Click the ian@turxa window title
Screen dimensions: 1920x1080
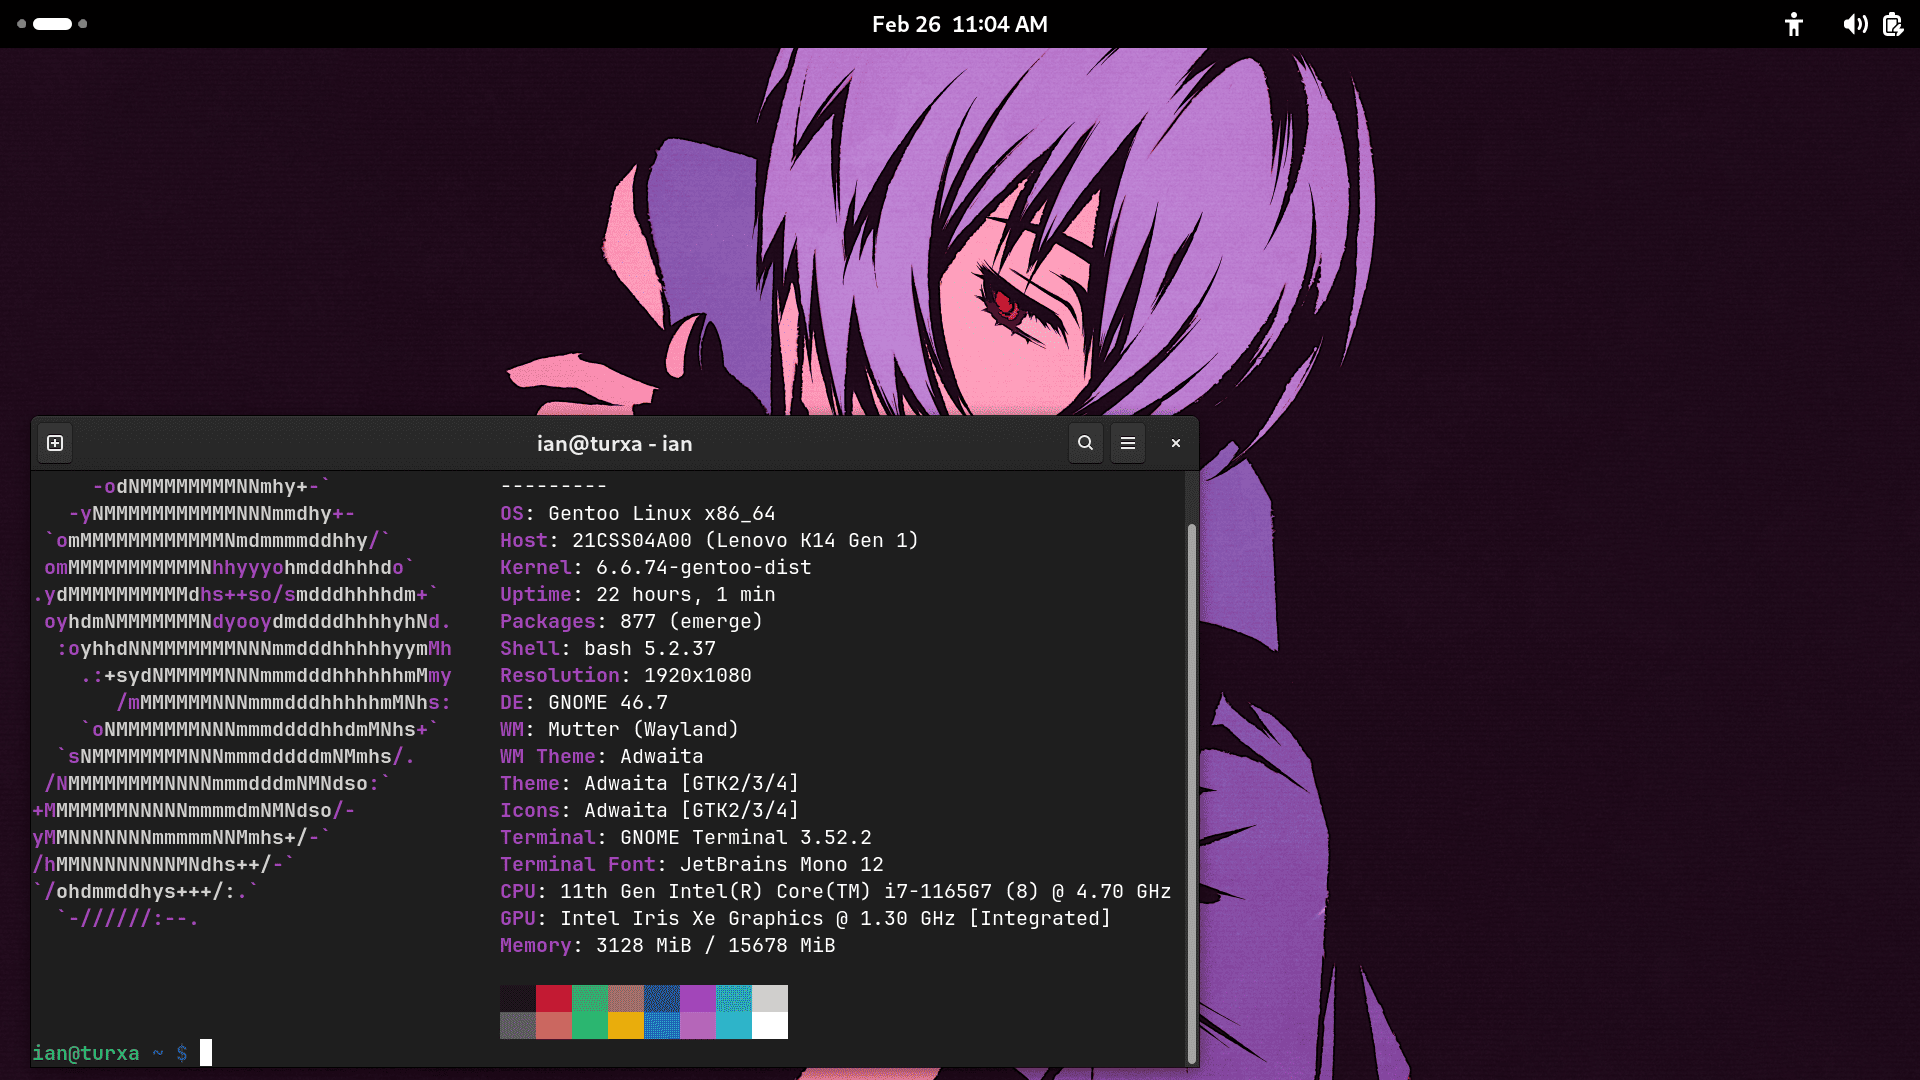(x=614, y=443)
